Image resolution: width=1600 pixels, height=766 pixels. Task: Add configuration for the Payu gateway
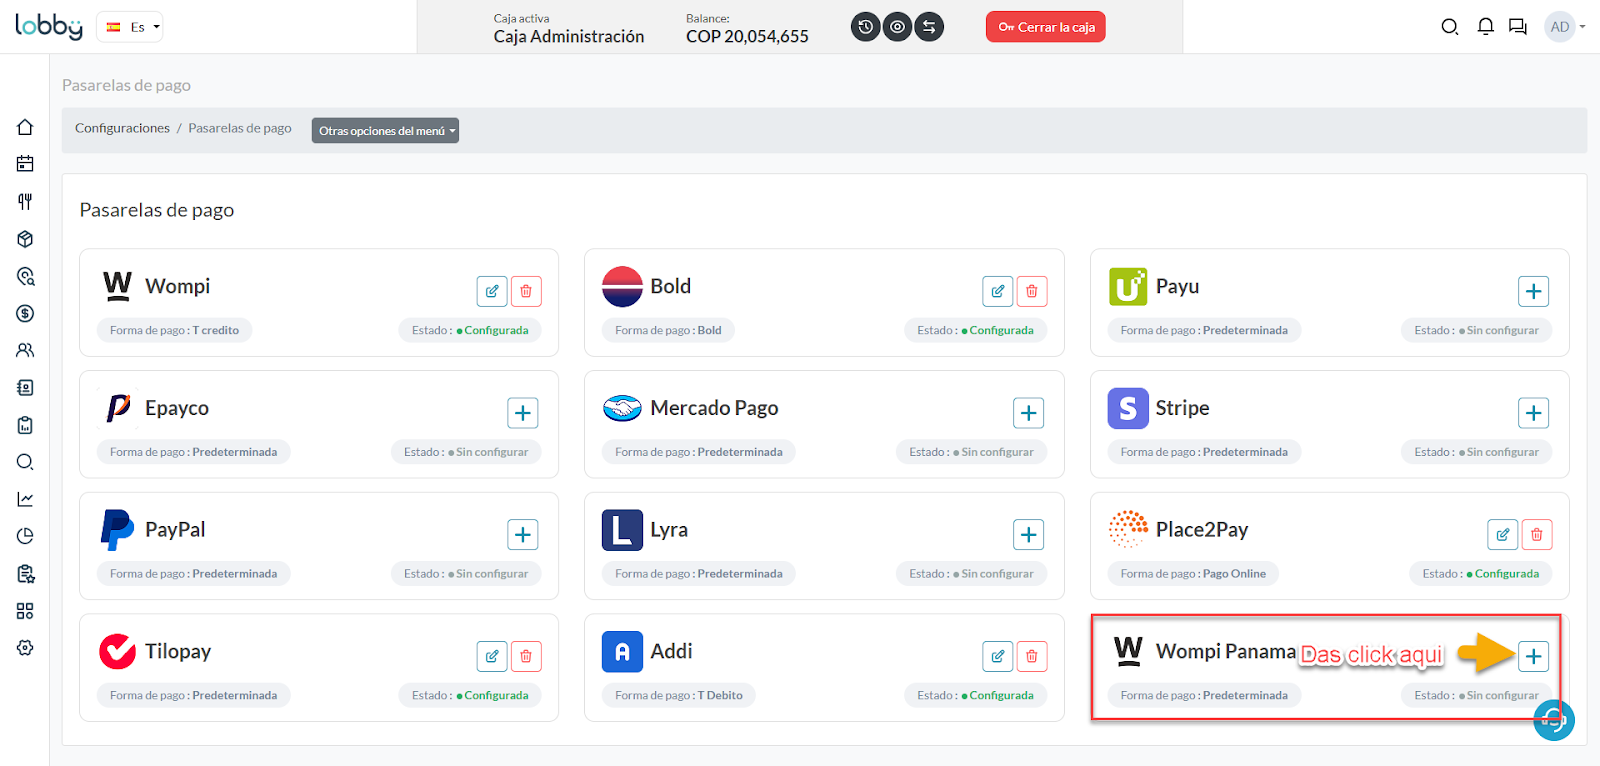pyautogui.click(x=1533, y=291)
